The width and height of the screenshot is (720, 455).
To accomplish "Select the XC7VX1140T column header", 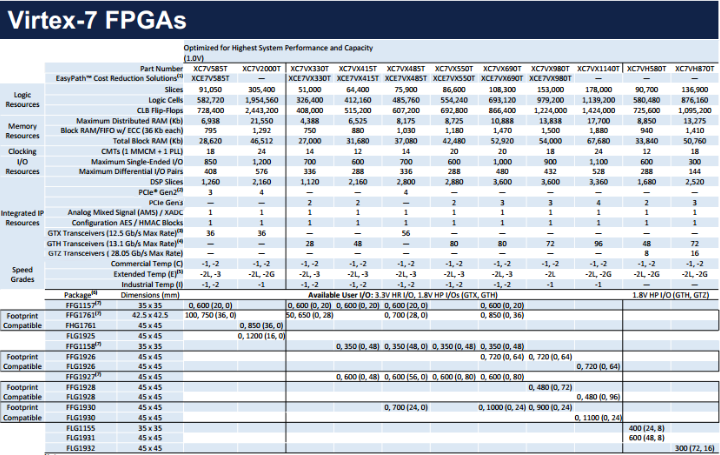I will pyautogui.click(x=598, y=68).
